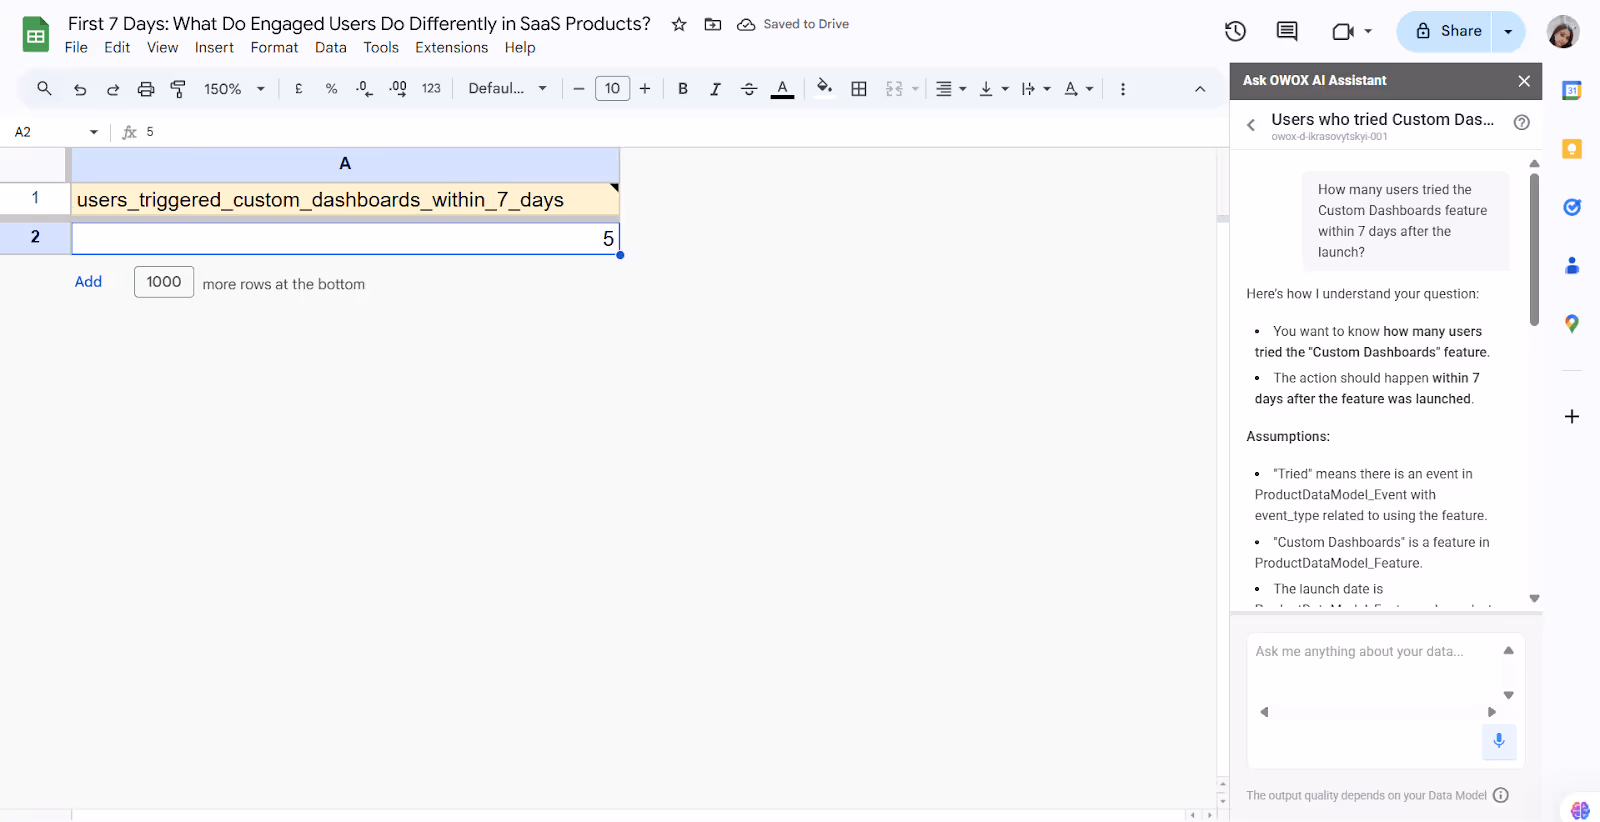Screen dimensions: 1600x822
Task: Open the zoom level dropdown
Action: (234, 89)
